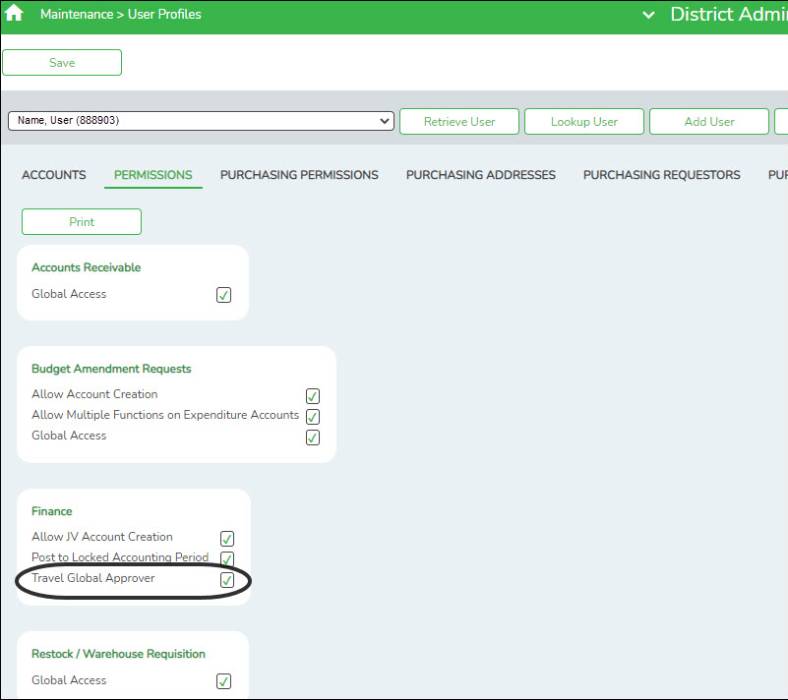Image resolution: width=788 pixels, height=700 pixels.
Task: Select the Permissions tab
Action: (x=153, y=175)
